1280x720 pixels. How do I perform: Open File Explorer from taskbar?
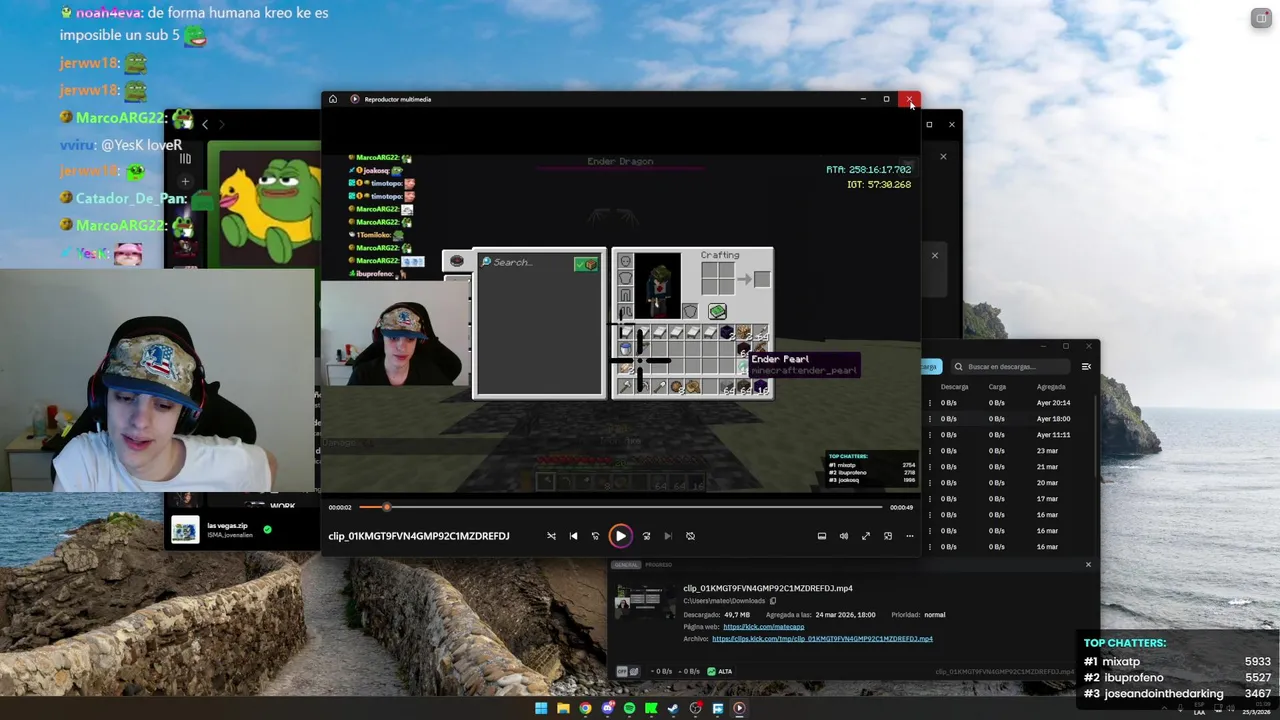563,708
